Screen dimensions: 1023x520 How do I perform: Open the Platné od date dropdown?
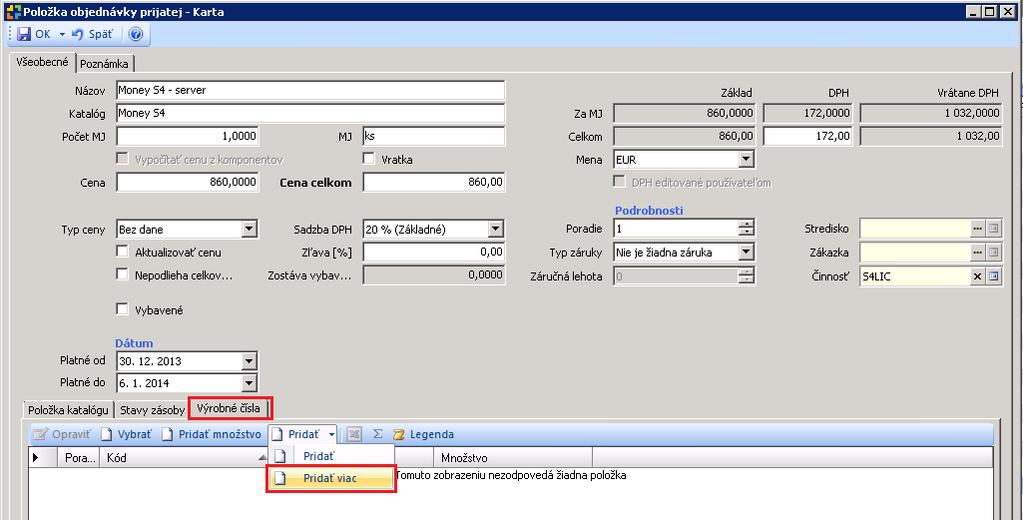[x=249, y=361]
